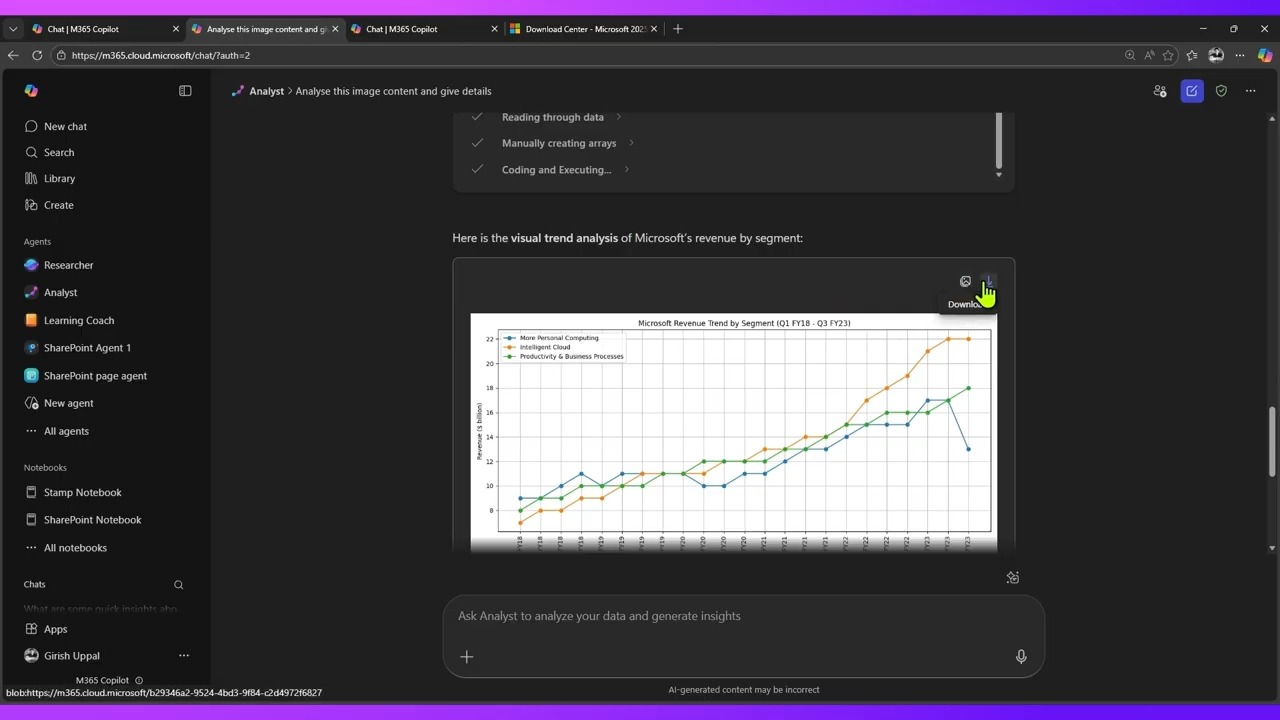This screenshot has height=720, width=1280.
Task: Collapse the sidebar navigation panel
Action: coord(185,91)
